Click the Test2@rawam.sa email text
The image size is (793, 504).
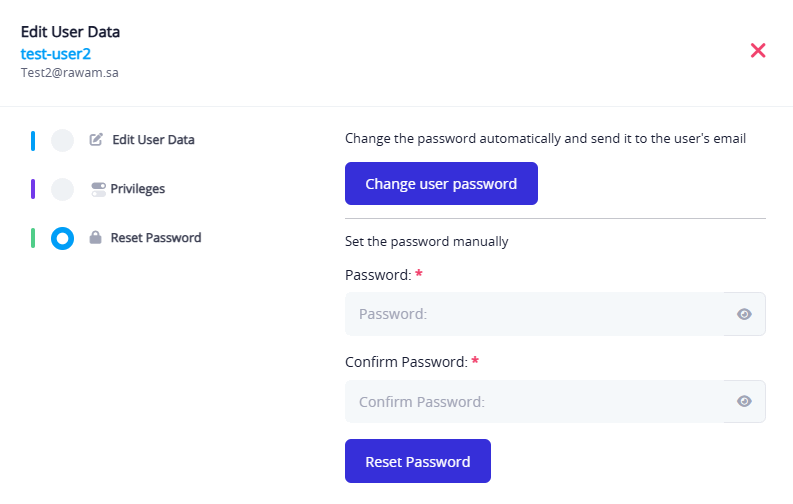[70, 72]
